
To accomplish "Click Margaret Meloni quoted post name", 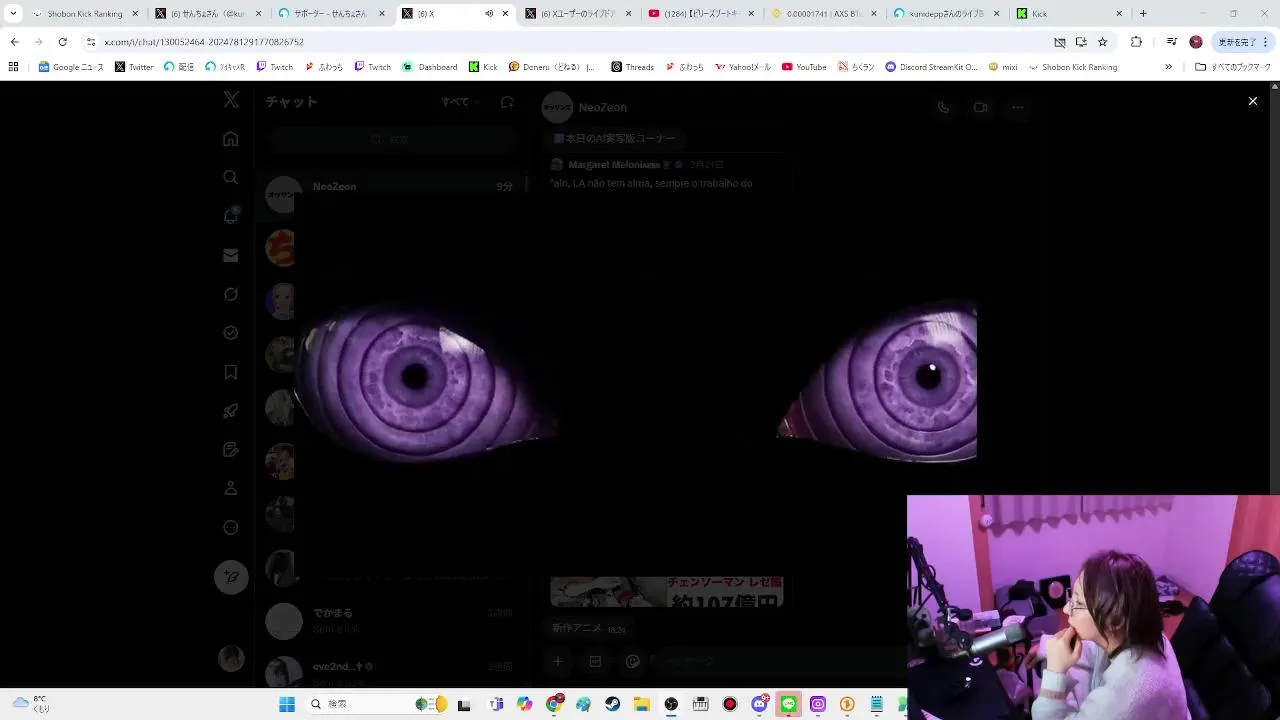I will [613, 164].
